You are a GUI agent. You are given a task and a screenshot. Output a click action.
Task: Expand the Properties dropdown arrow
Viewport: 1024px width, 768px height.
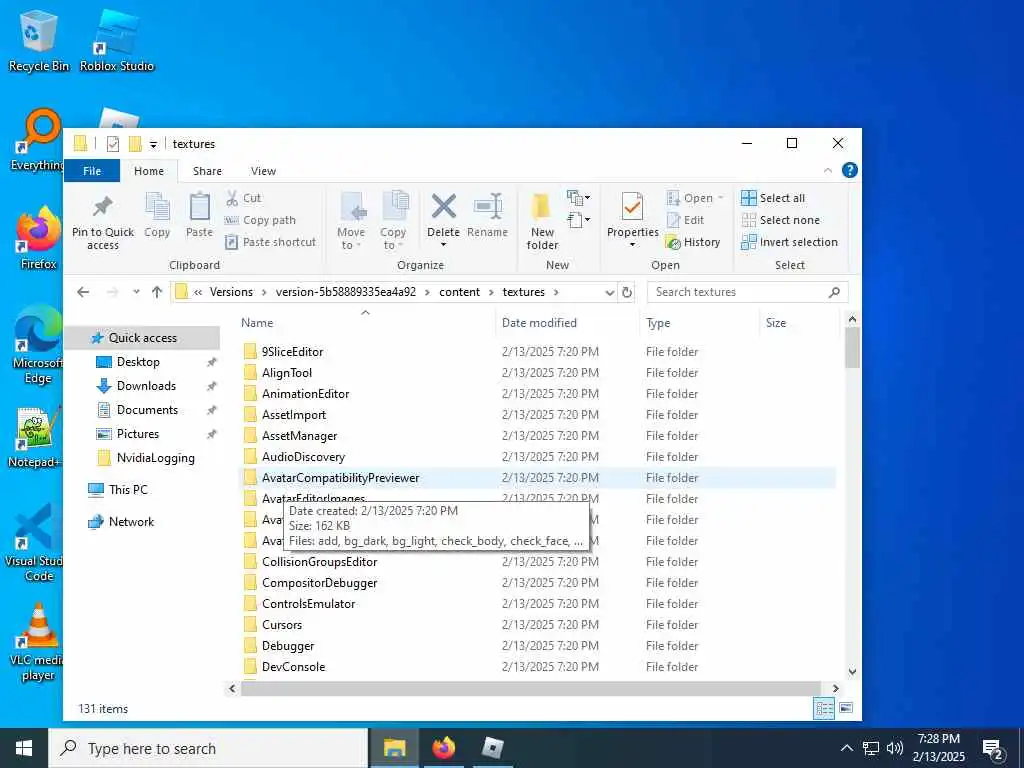click(632, 245)
